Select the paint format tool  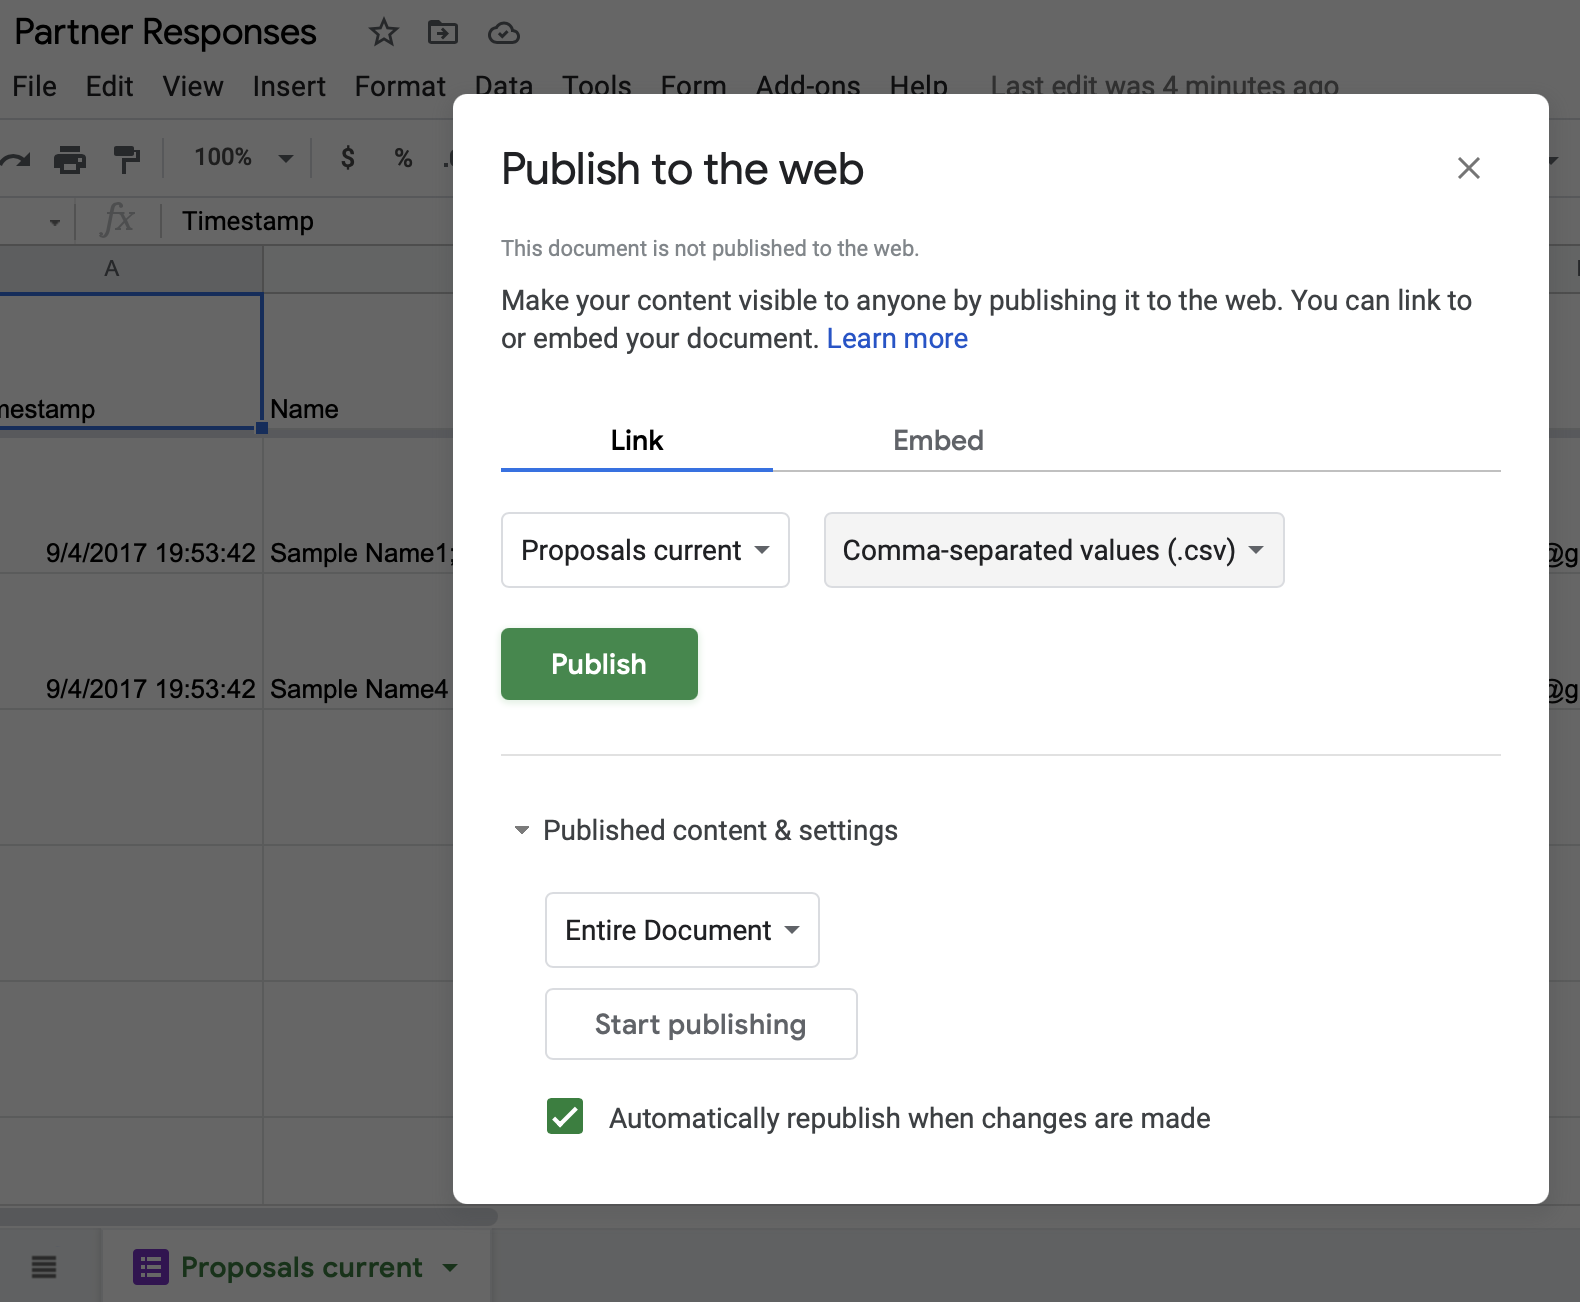[127, 159]
